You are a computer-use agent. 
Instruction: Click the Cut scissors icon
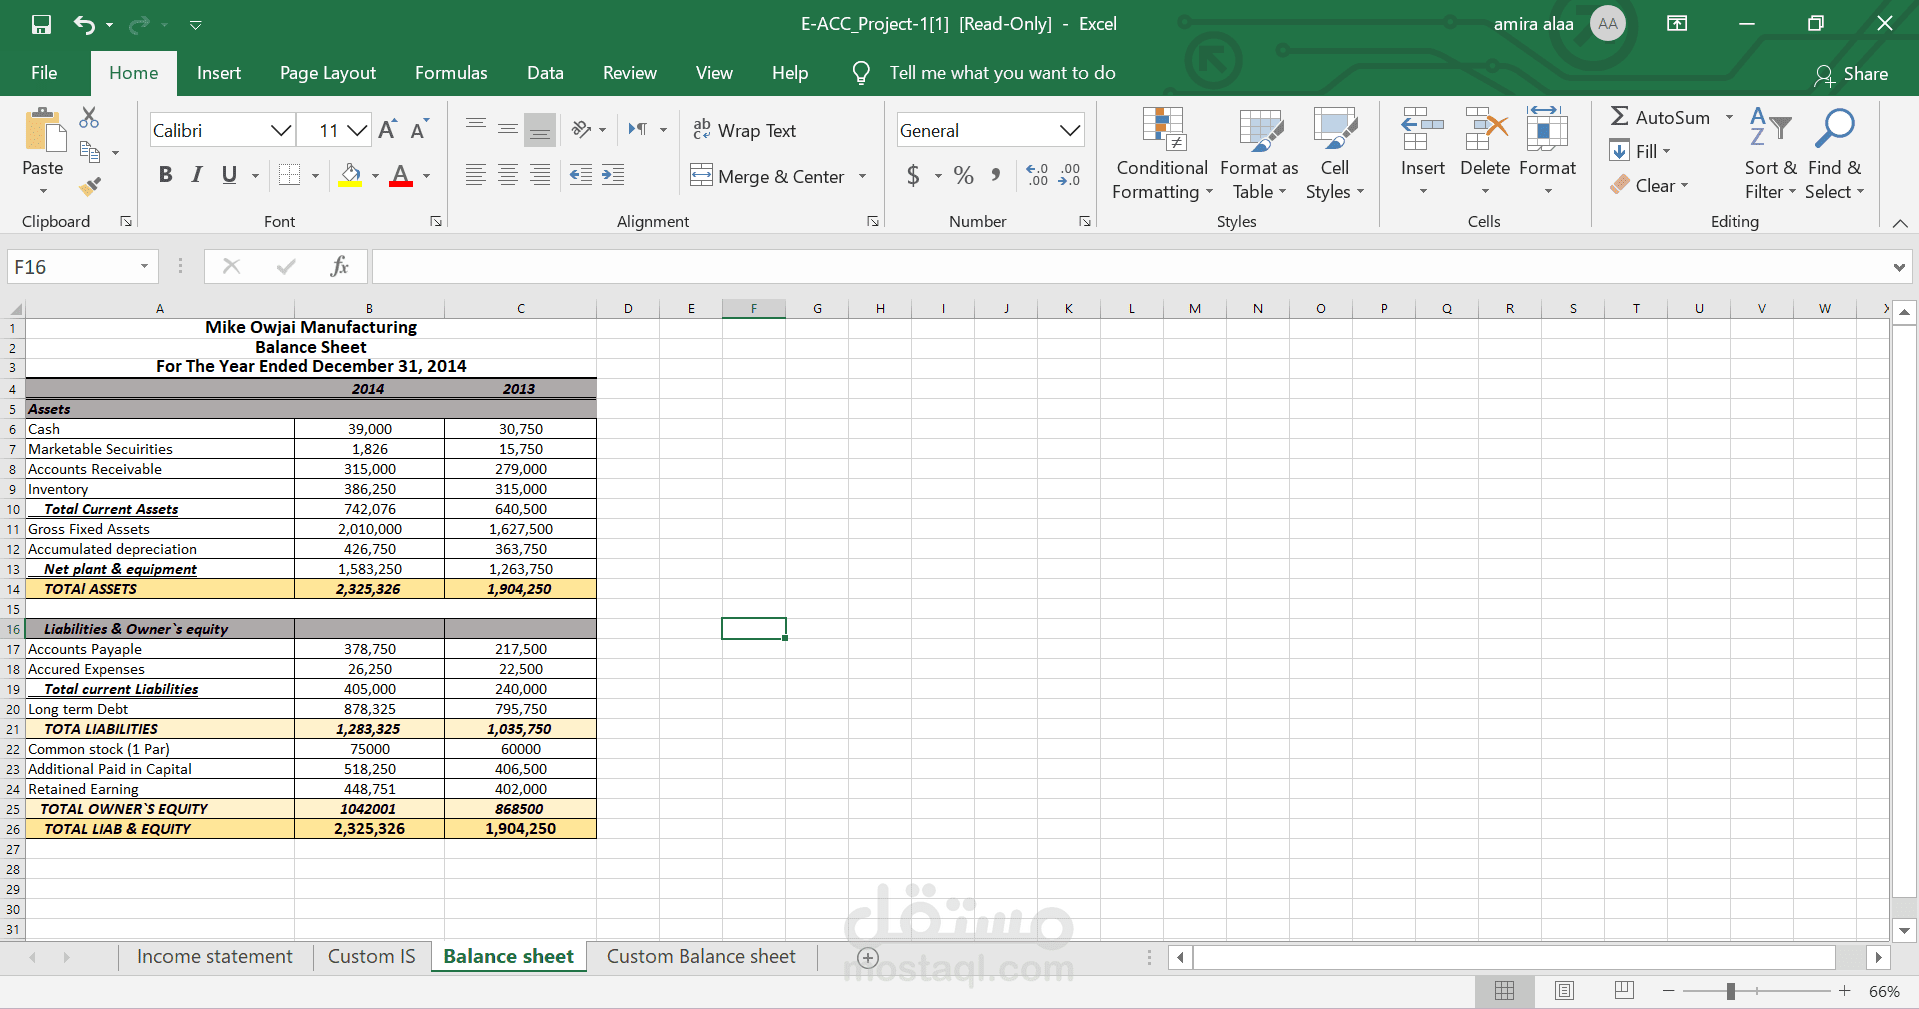(x=90, y=118)
